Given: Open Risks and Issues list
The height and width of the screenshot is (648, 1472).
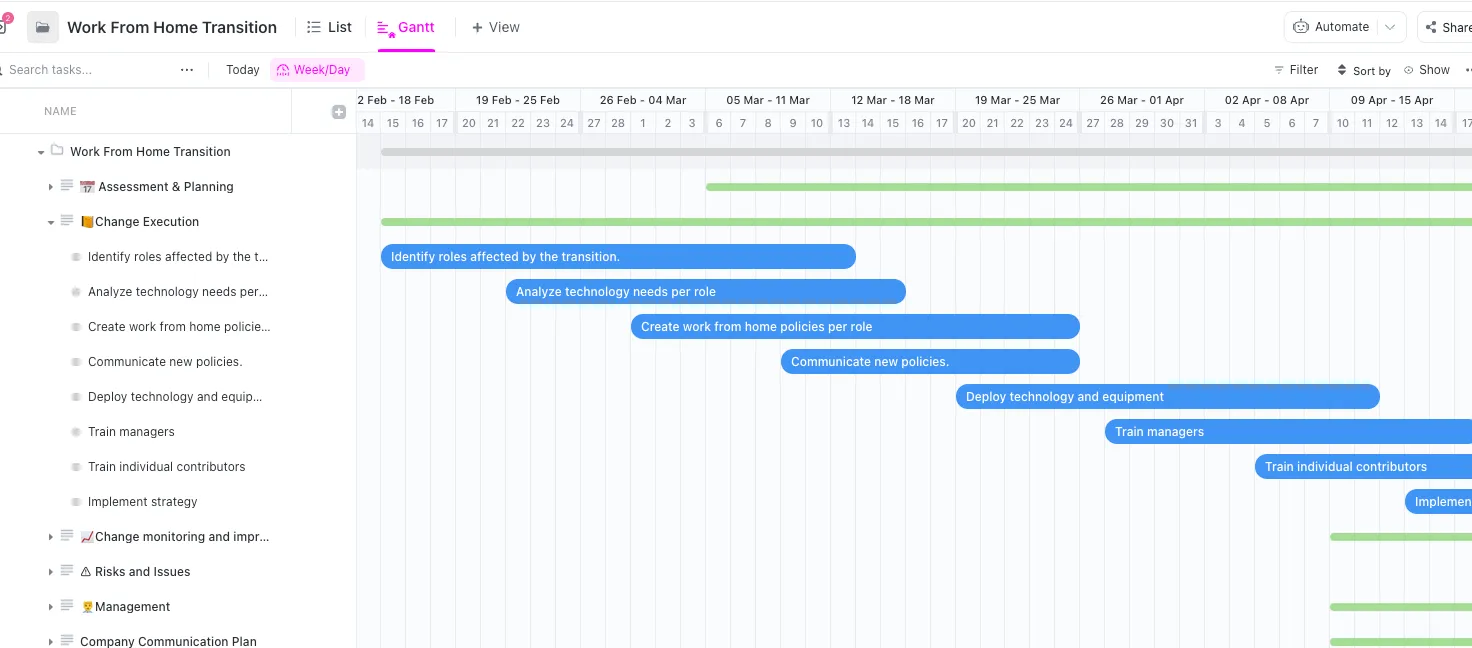Looking at the screenshot, I should click(142, 572).
